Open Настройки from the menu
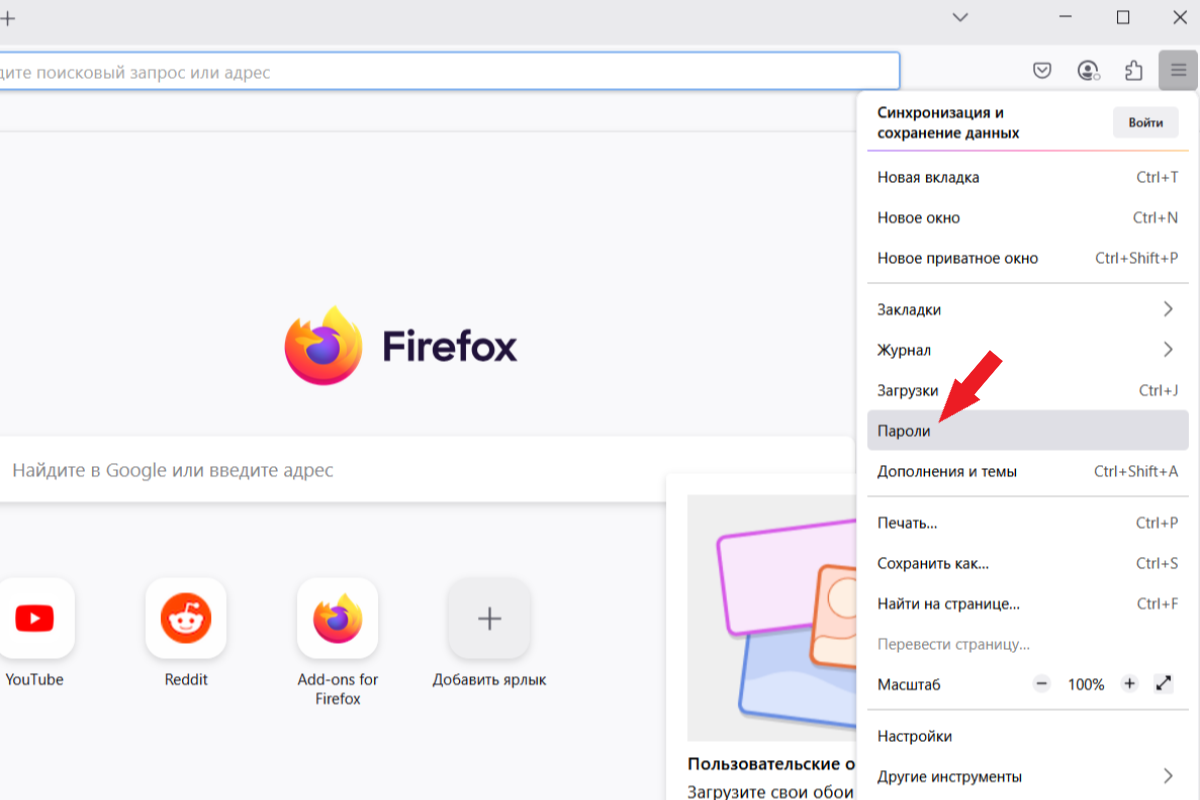Image resolution: width=1200 pixels, height=800 pixels. coord(1028,736)
